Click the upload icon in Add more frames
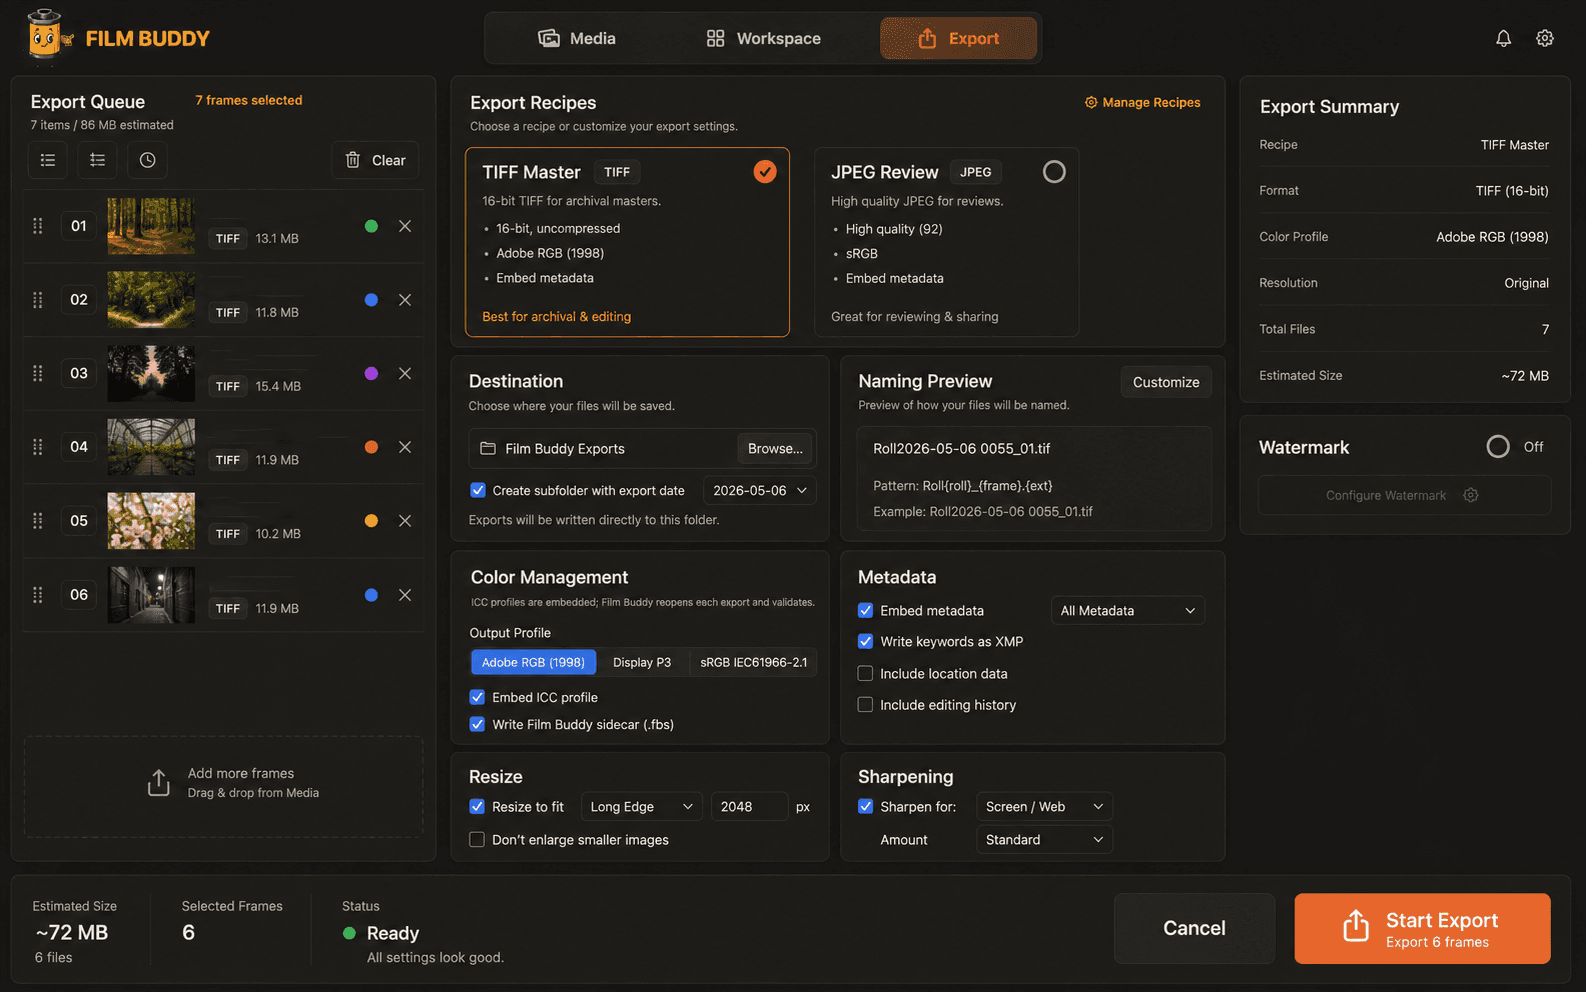The width and height of the screenshot is (1586, 992). click(159, 783)
